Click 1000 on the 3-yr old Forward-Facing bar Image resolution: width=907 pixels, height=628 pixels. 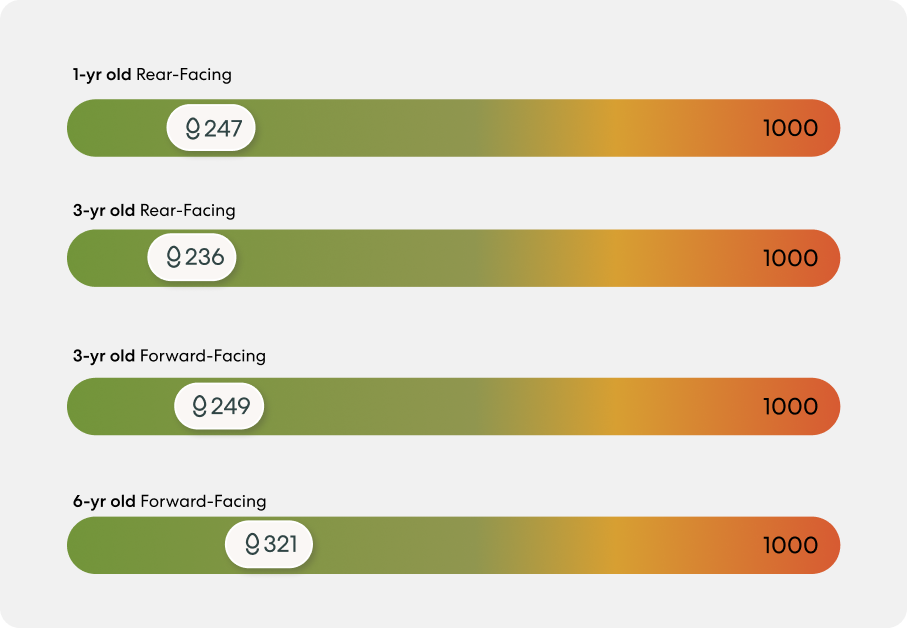[x=790, y=407]
